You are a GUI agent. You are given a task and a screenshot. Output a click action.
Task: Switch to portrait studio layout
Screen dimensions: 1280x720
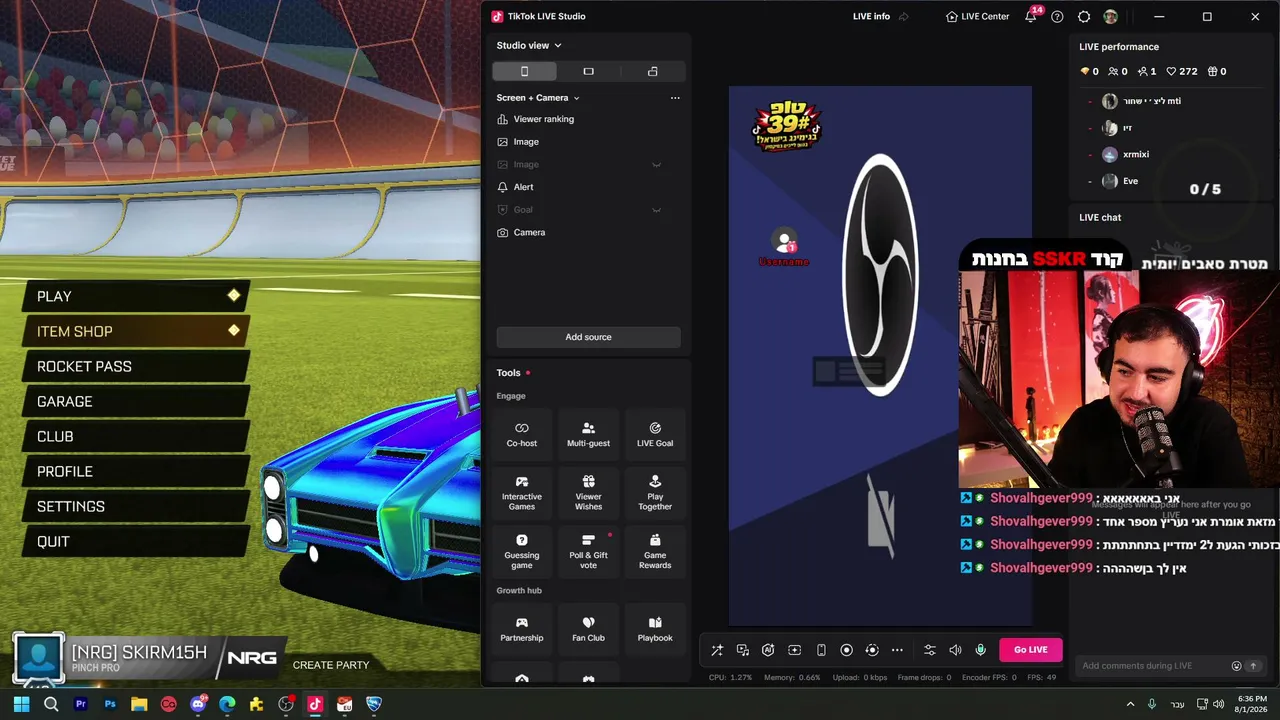click(x=524, y=71)
